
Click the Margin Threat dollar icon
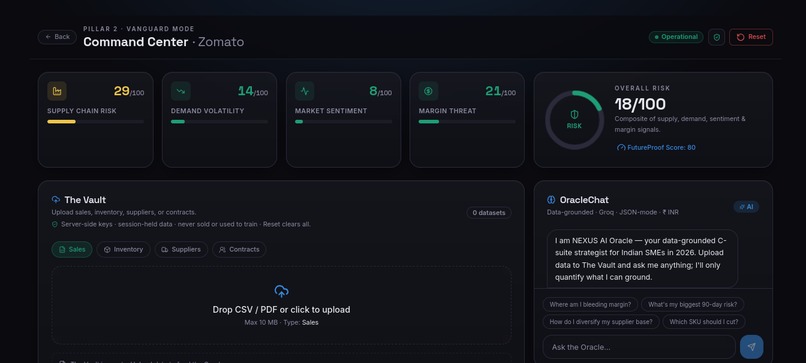[428, 91]
